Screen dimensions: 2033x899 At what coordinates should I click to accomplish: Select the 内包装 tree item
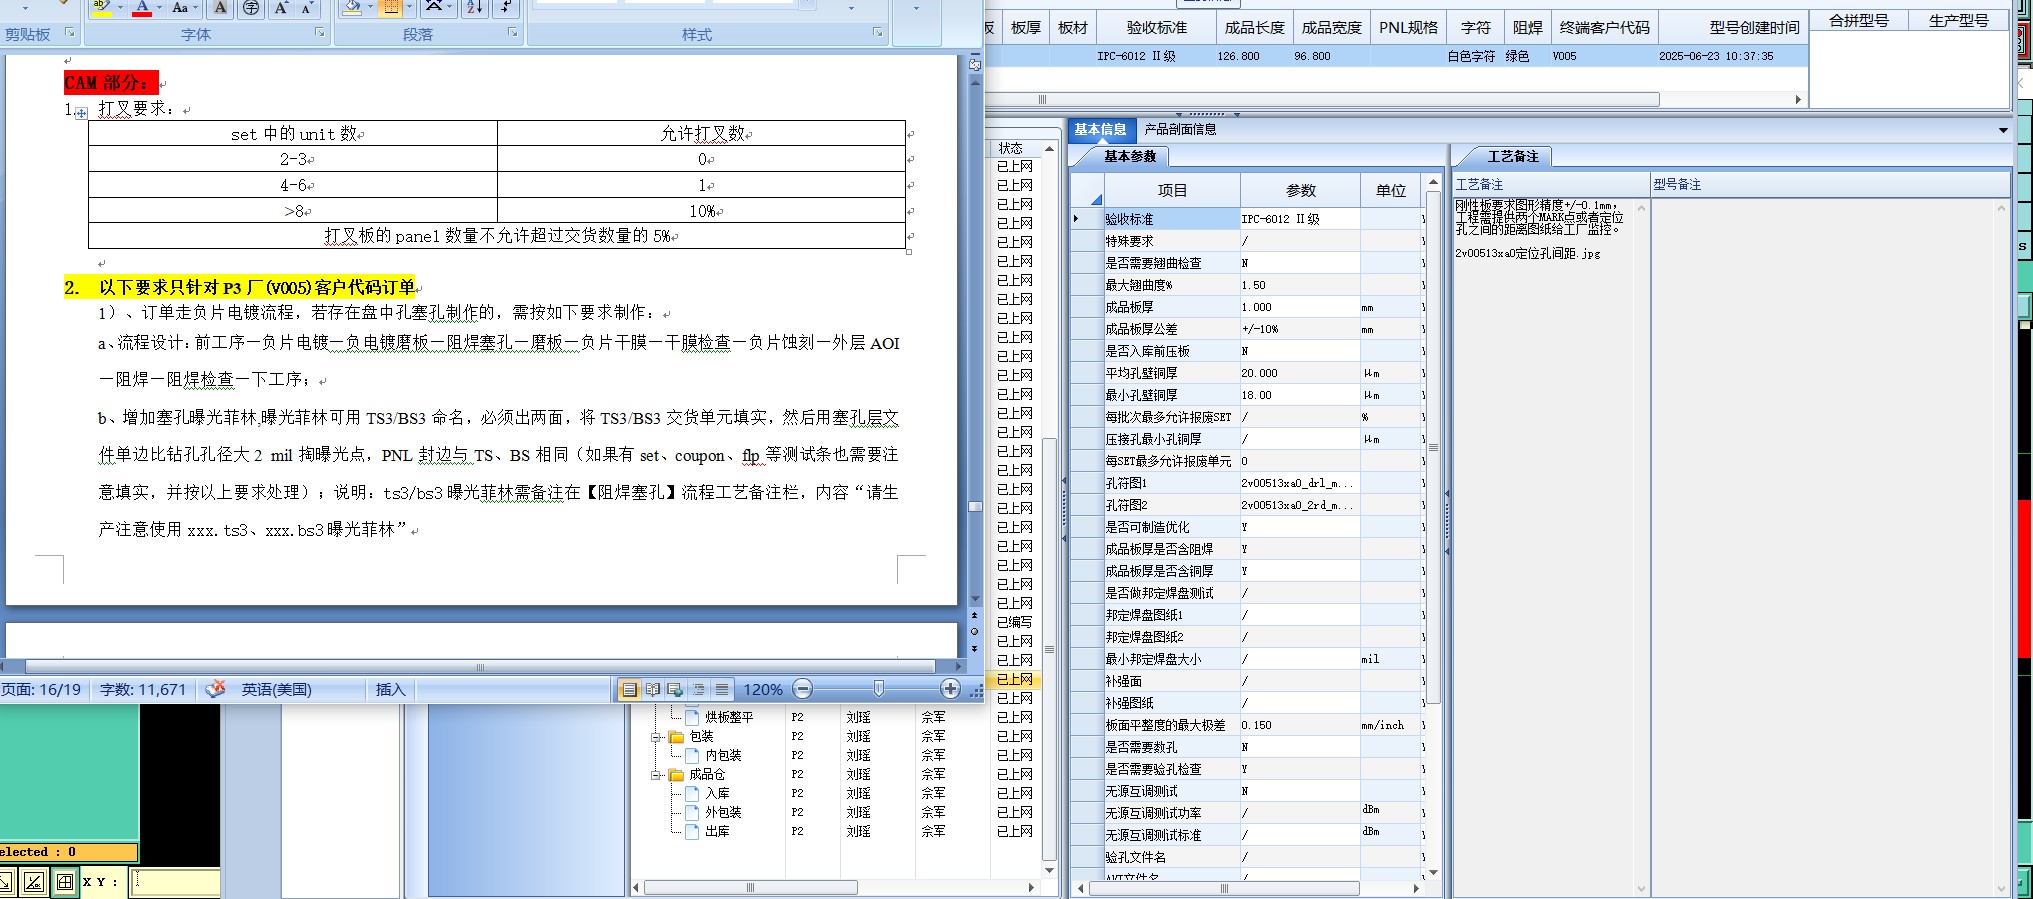pos(723,756)
